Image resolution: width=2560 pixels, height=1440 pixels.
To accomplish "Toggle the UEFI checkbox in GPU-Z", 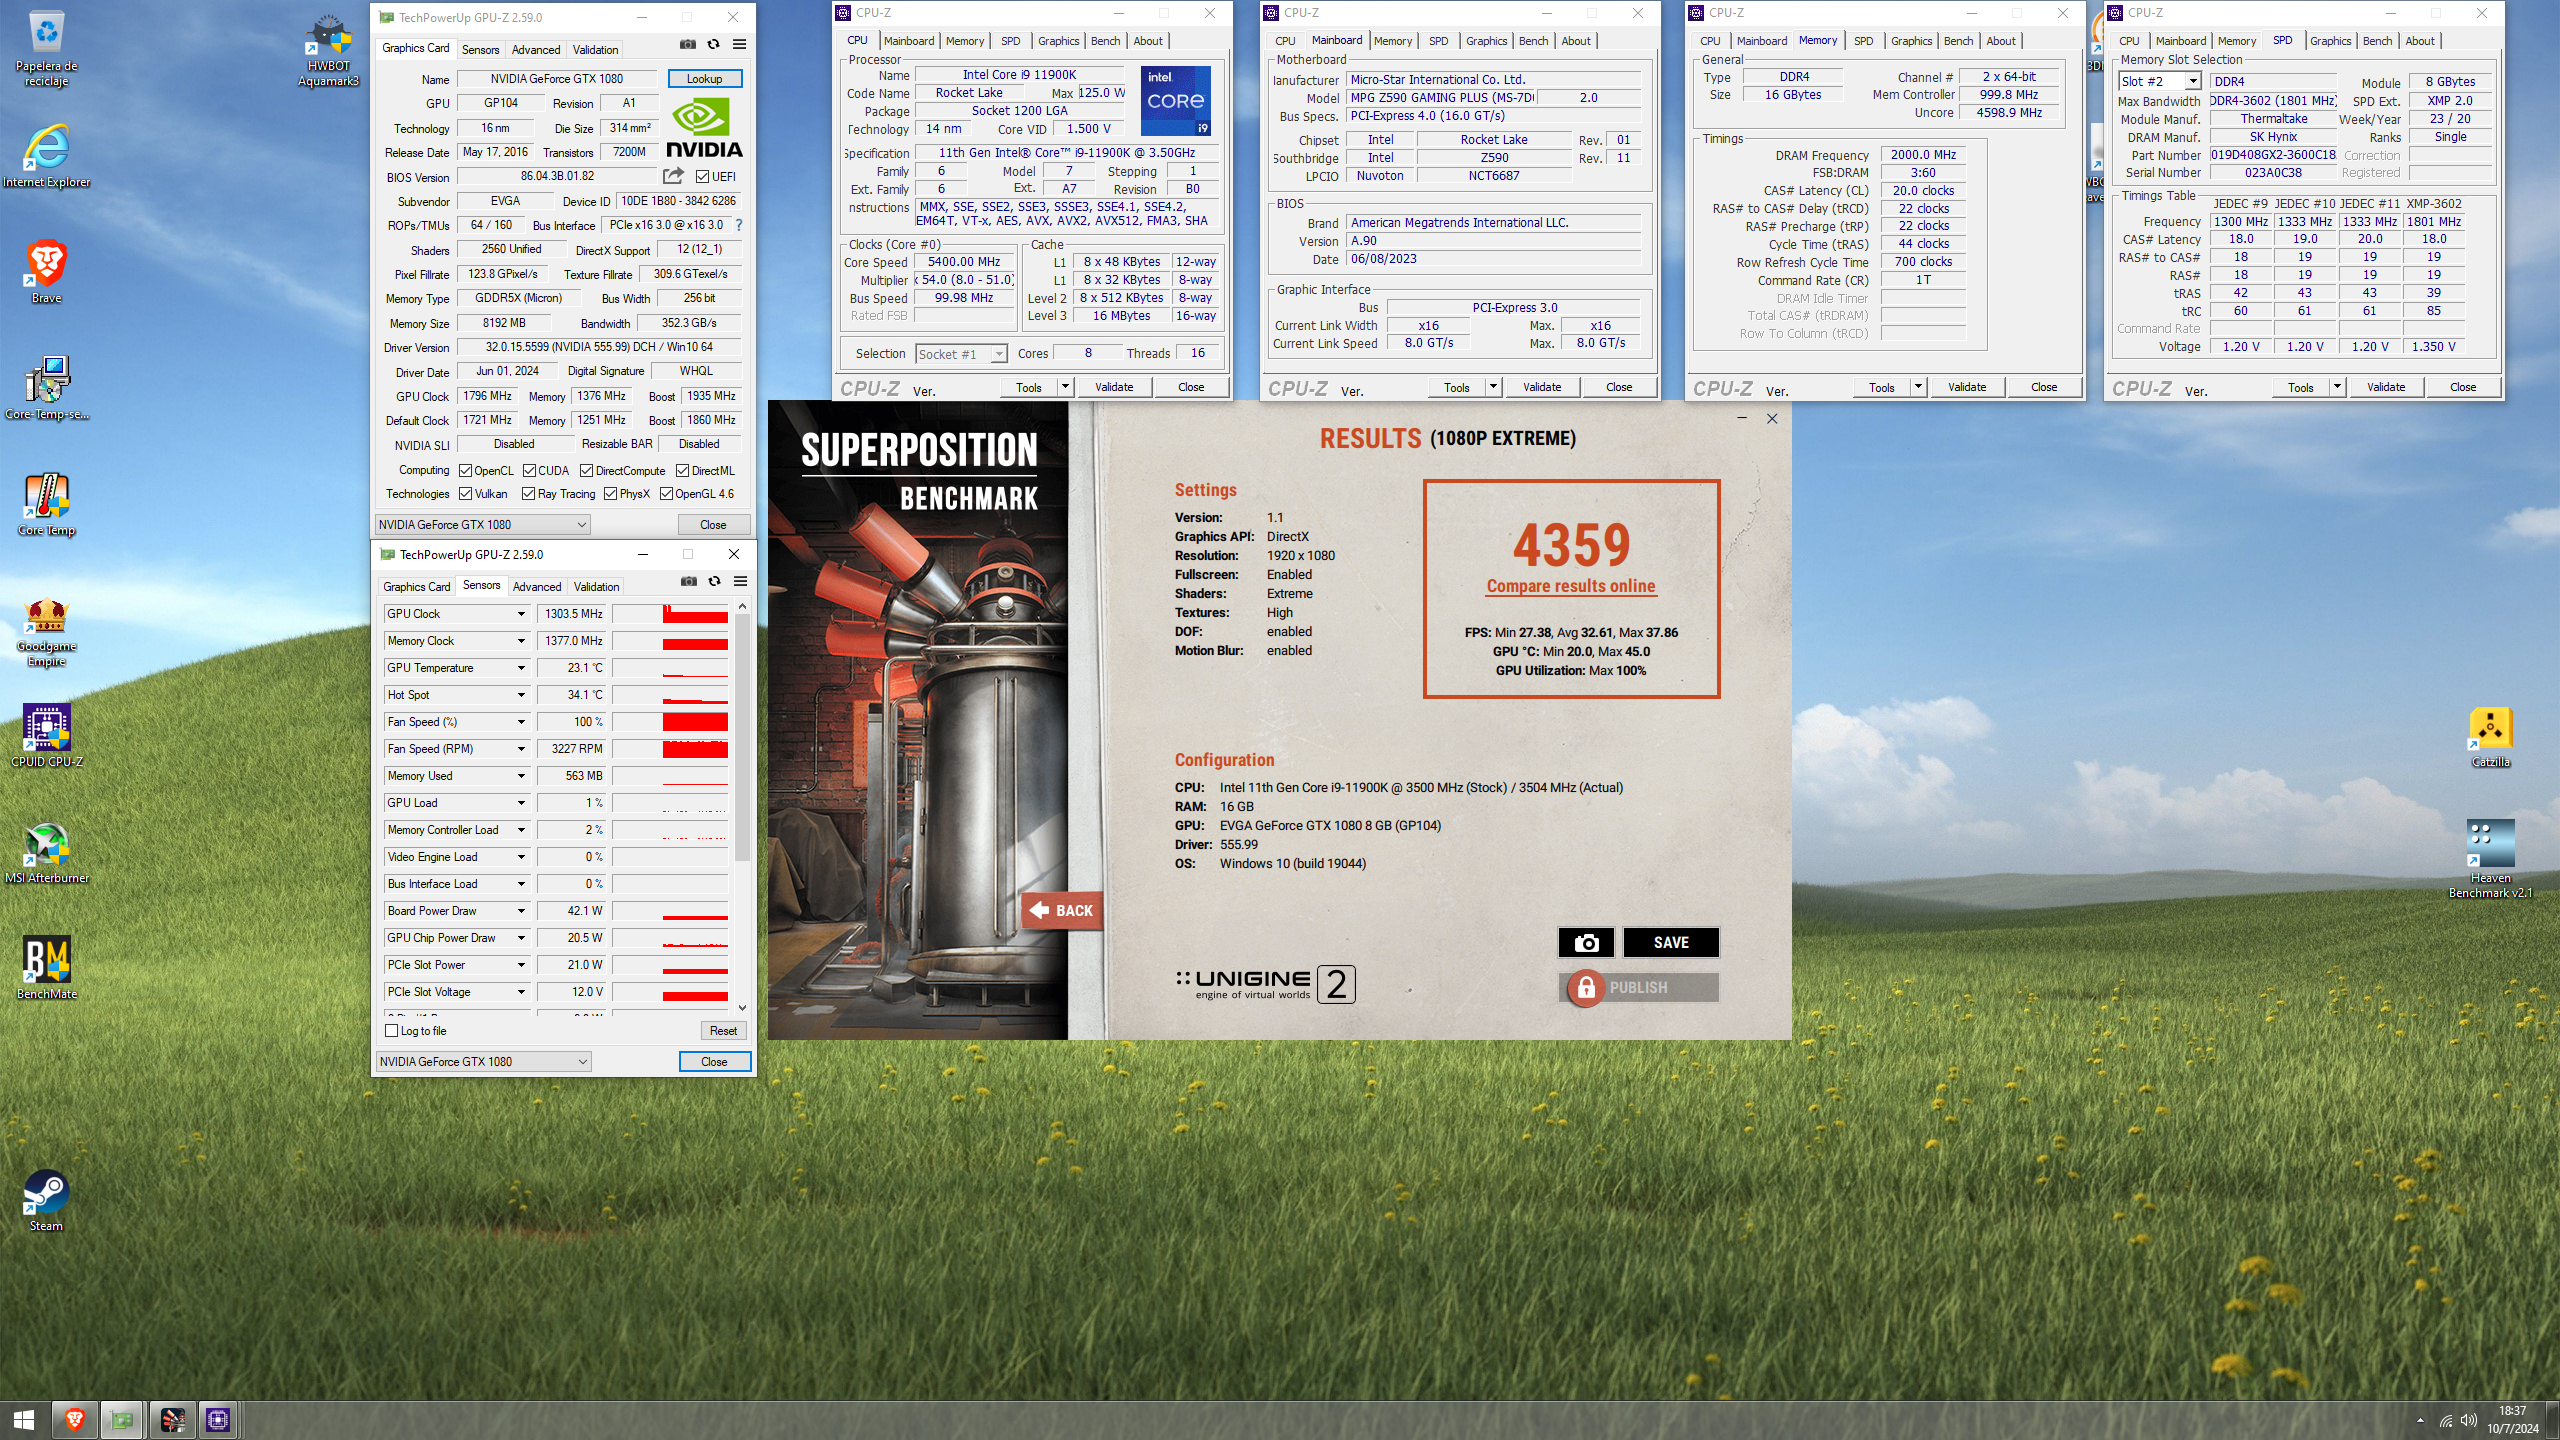I will [x=703, y=177].
